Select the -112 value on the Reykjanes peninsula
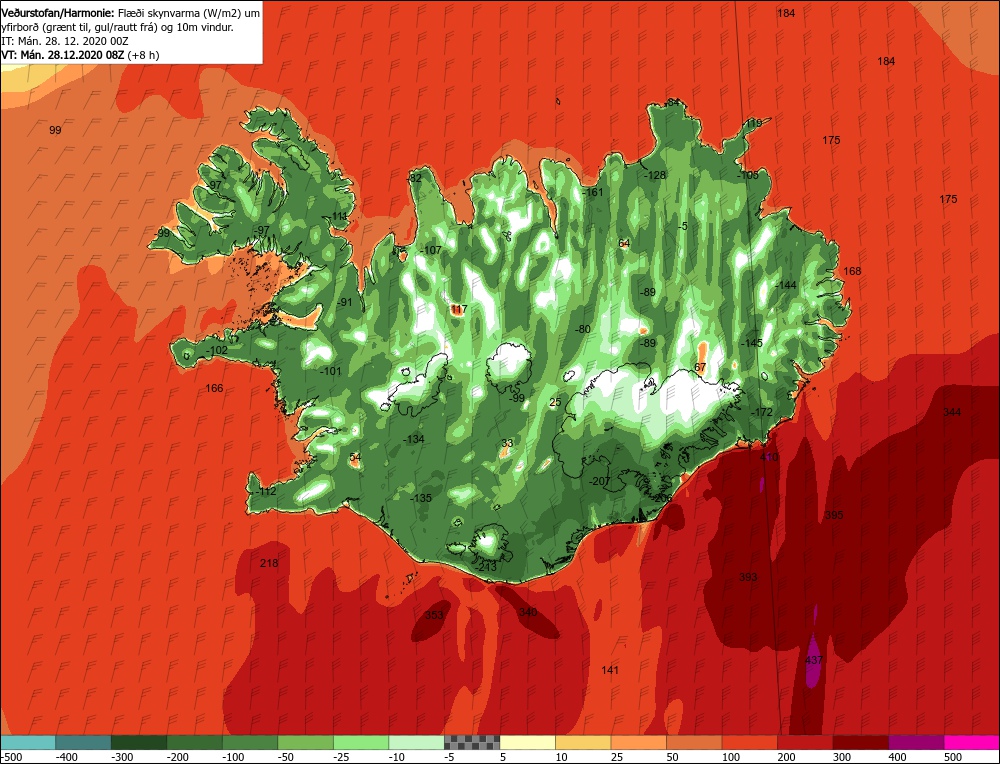 [x=266, y=492]
